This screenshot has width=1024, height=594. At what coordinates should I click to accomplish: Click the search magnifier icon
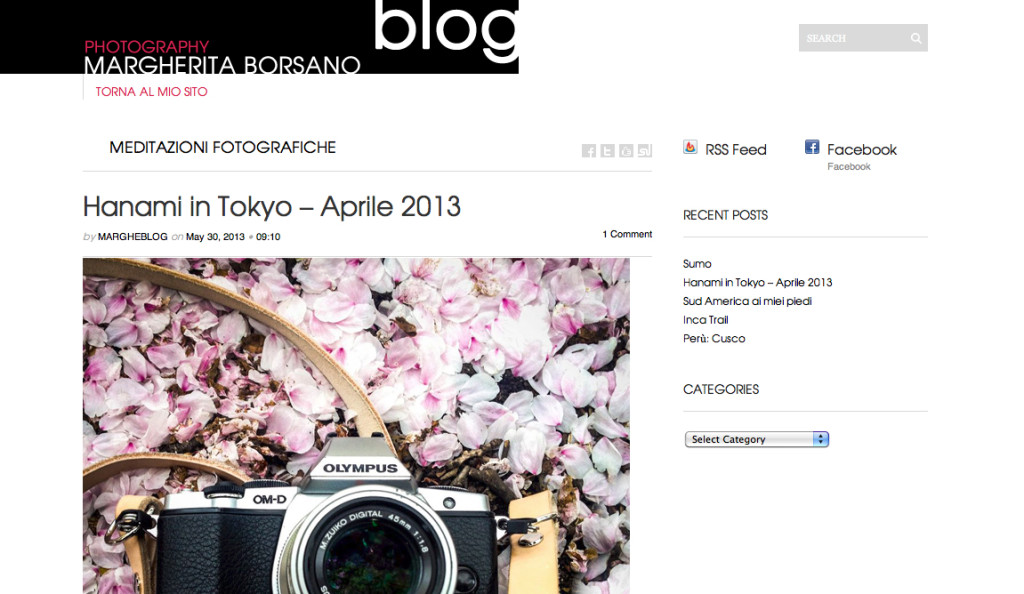point(916,39)
